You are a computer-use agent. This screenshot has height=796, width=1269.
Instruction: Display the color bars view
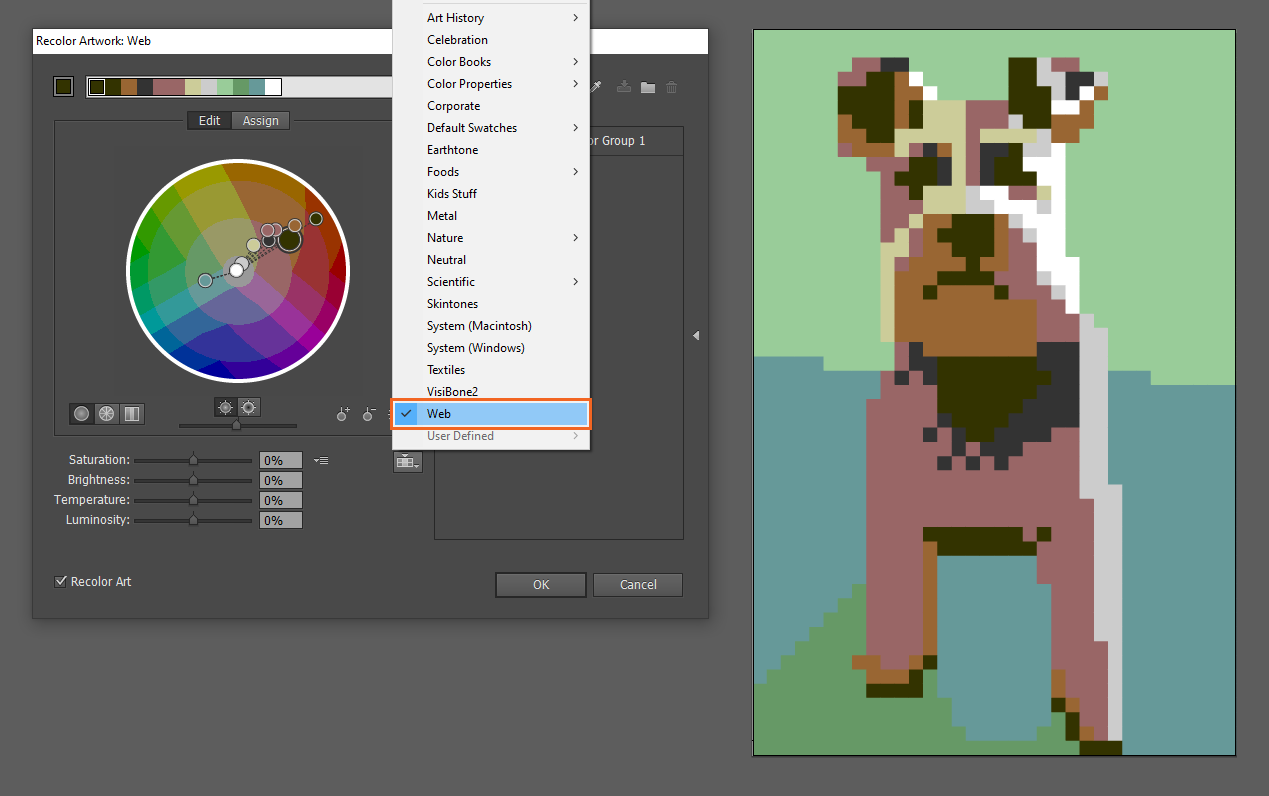131,413
